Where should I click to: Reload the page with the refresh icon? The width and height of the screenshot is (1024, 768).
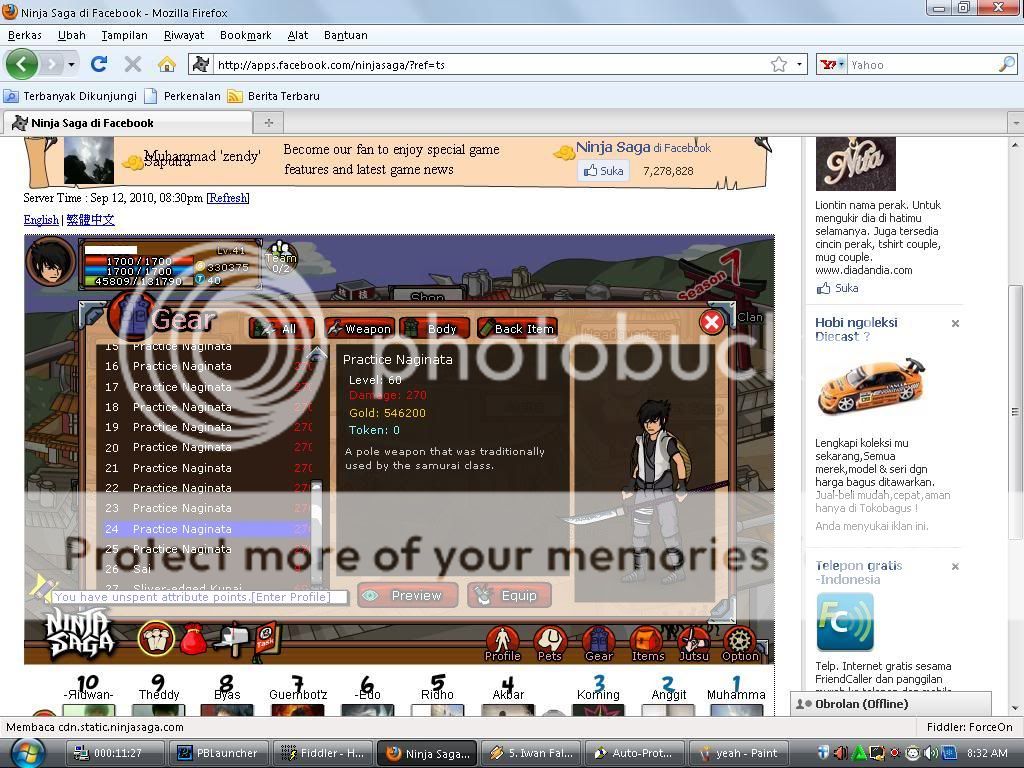tap(99, 64)
